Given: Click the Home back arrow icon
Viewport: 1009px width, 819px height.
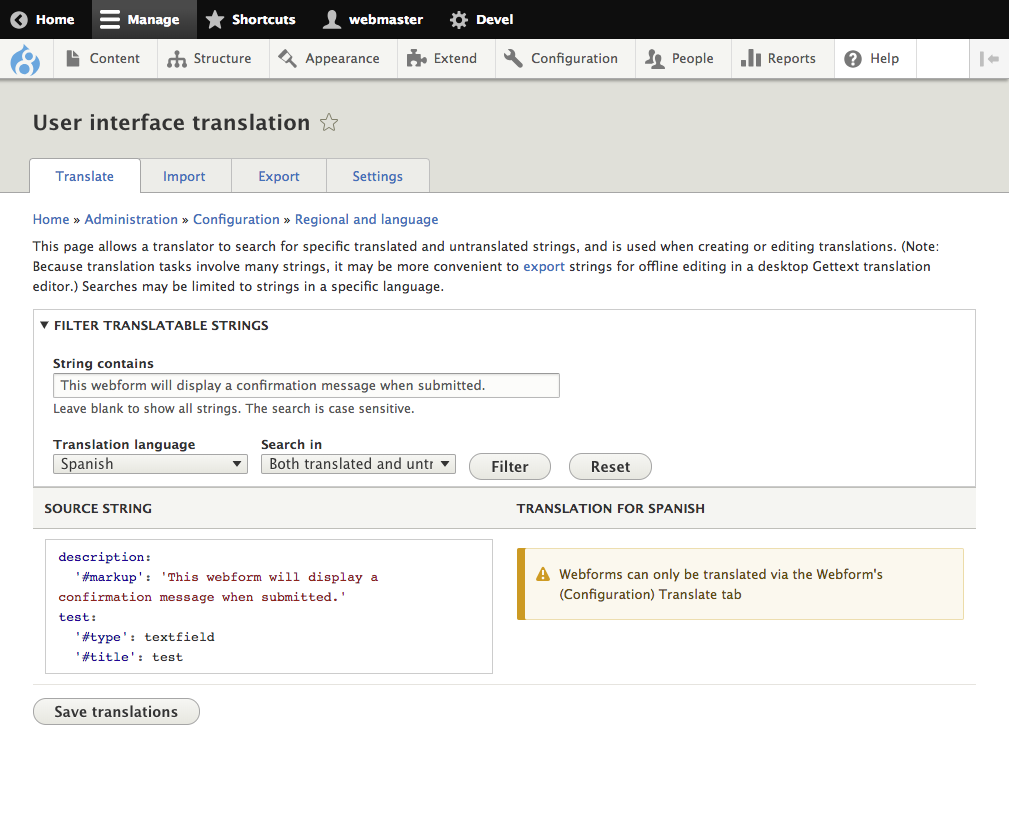Looking at the screenshot, I should pyautogui.click(x=19, y=19).
